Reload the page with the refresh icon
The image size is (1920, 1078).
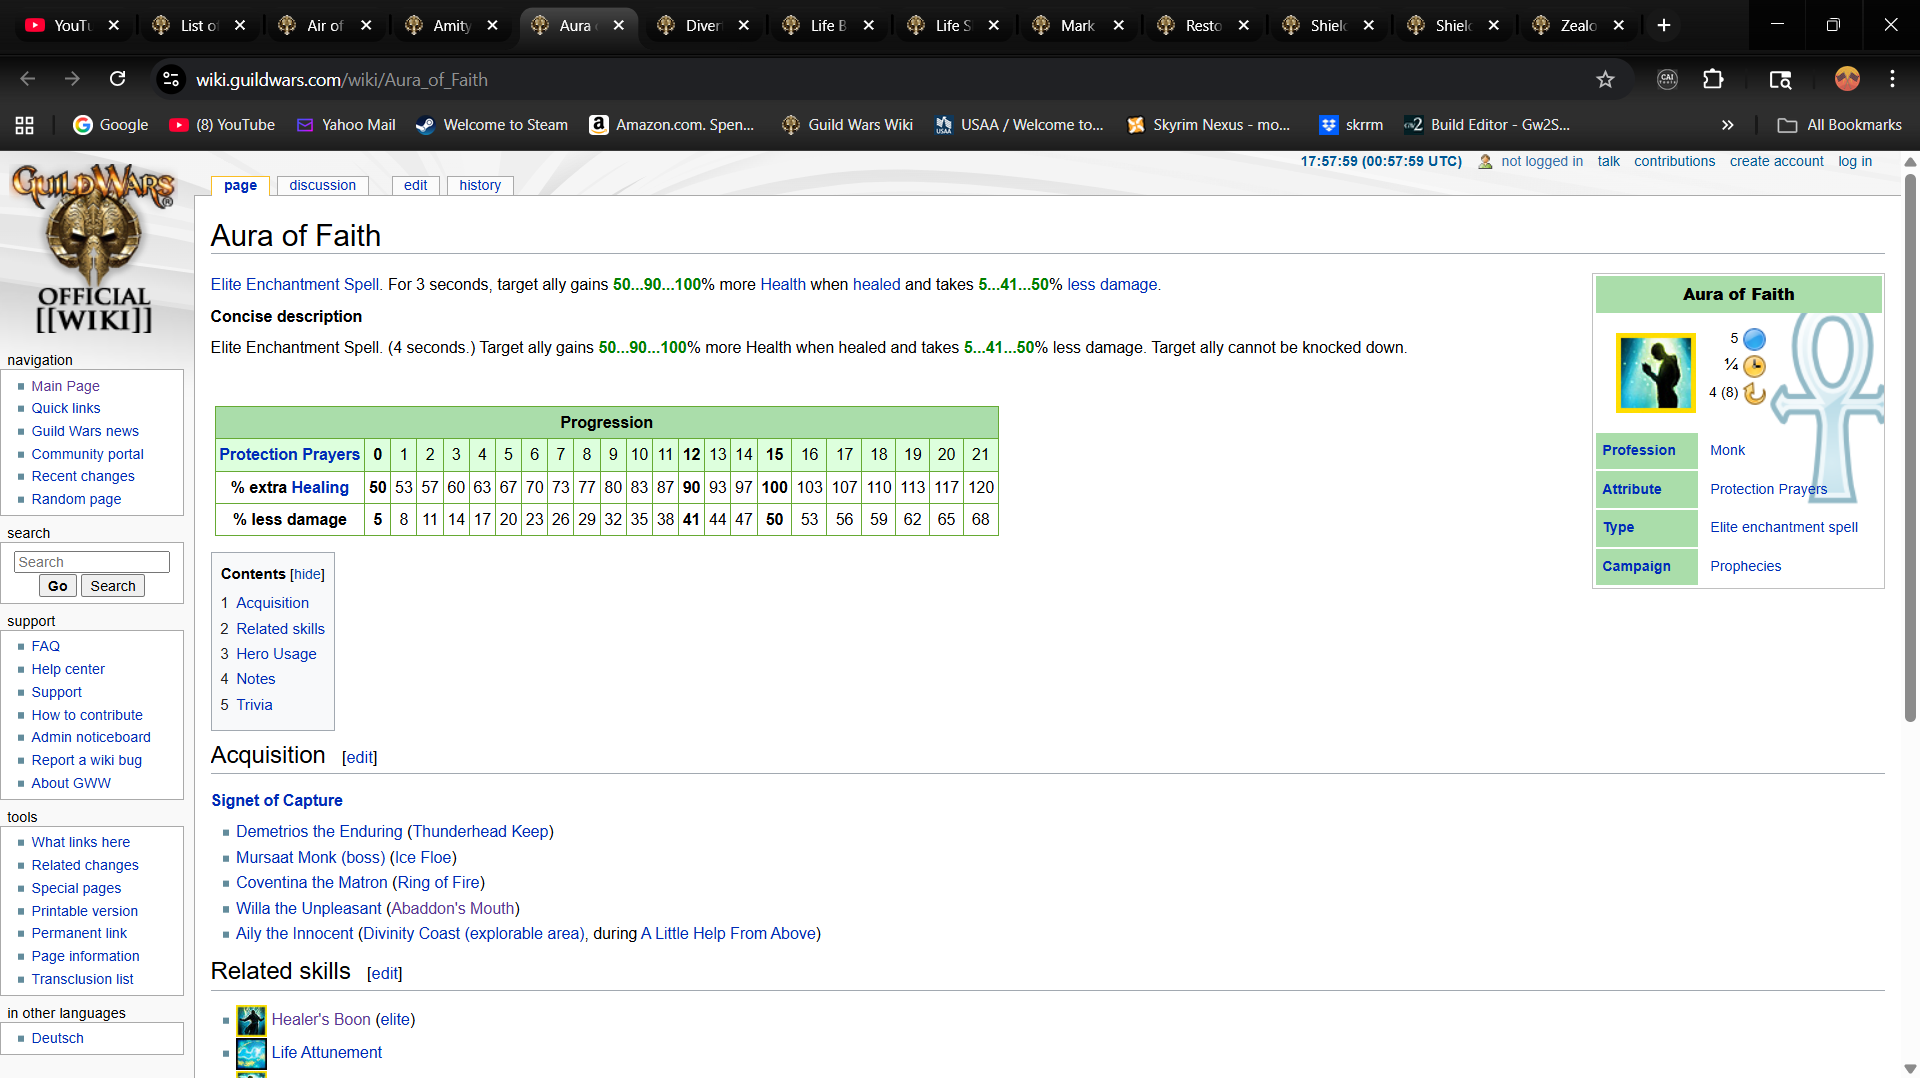pyautogui.click(x=117, y=79)
